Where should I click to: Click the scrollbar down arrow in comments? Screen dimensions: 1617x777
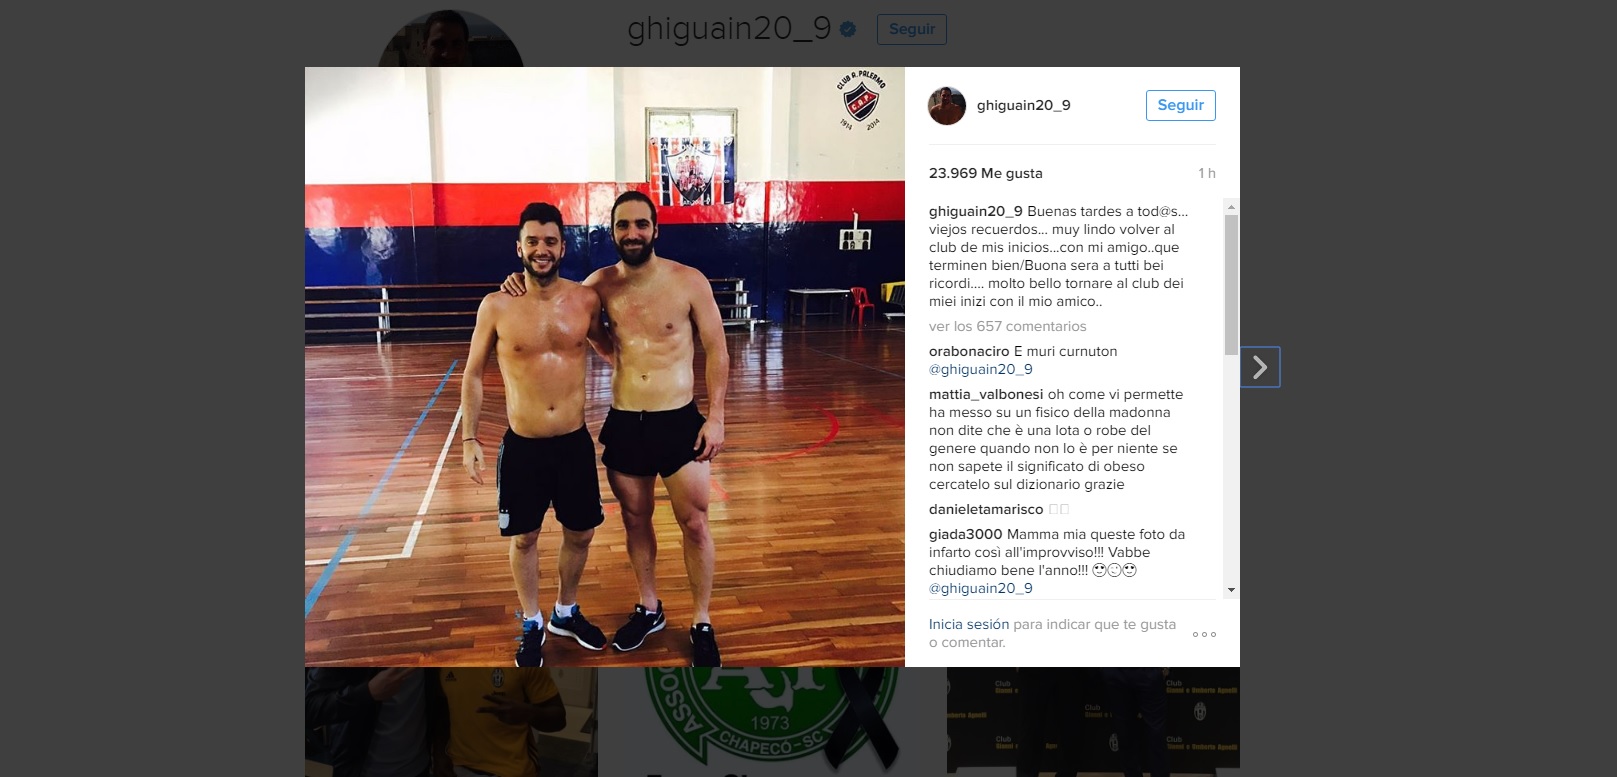point(1231,590)
